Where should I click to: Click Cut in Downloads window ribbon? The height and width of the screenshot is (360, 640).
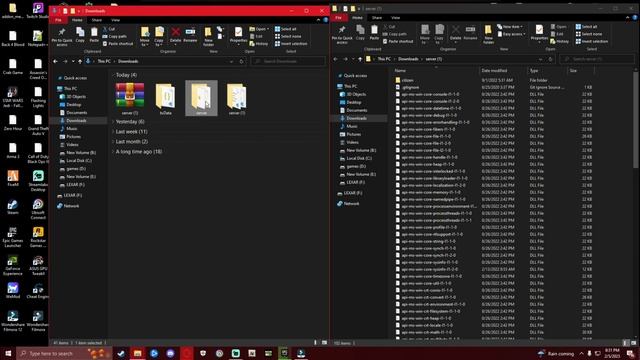[109, 29]
